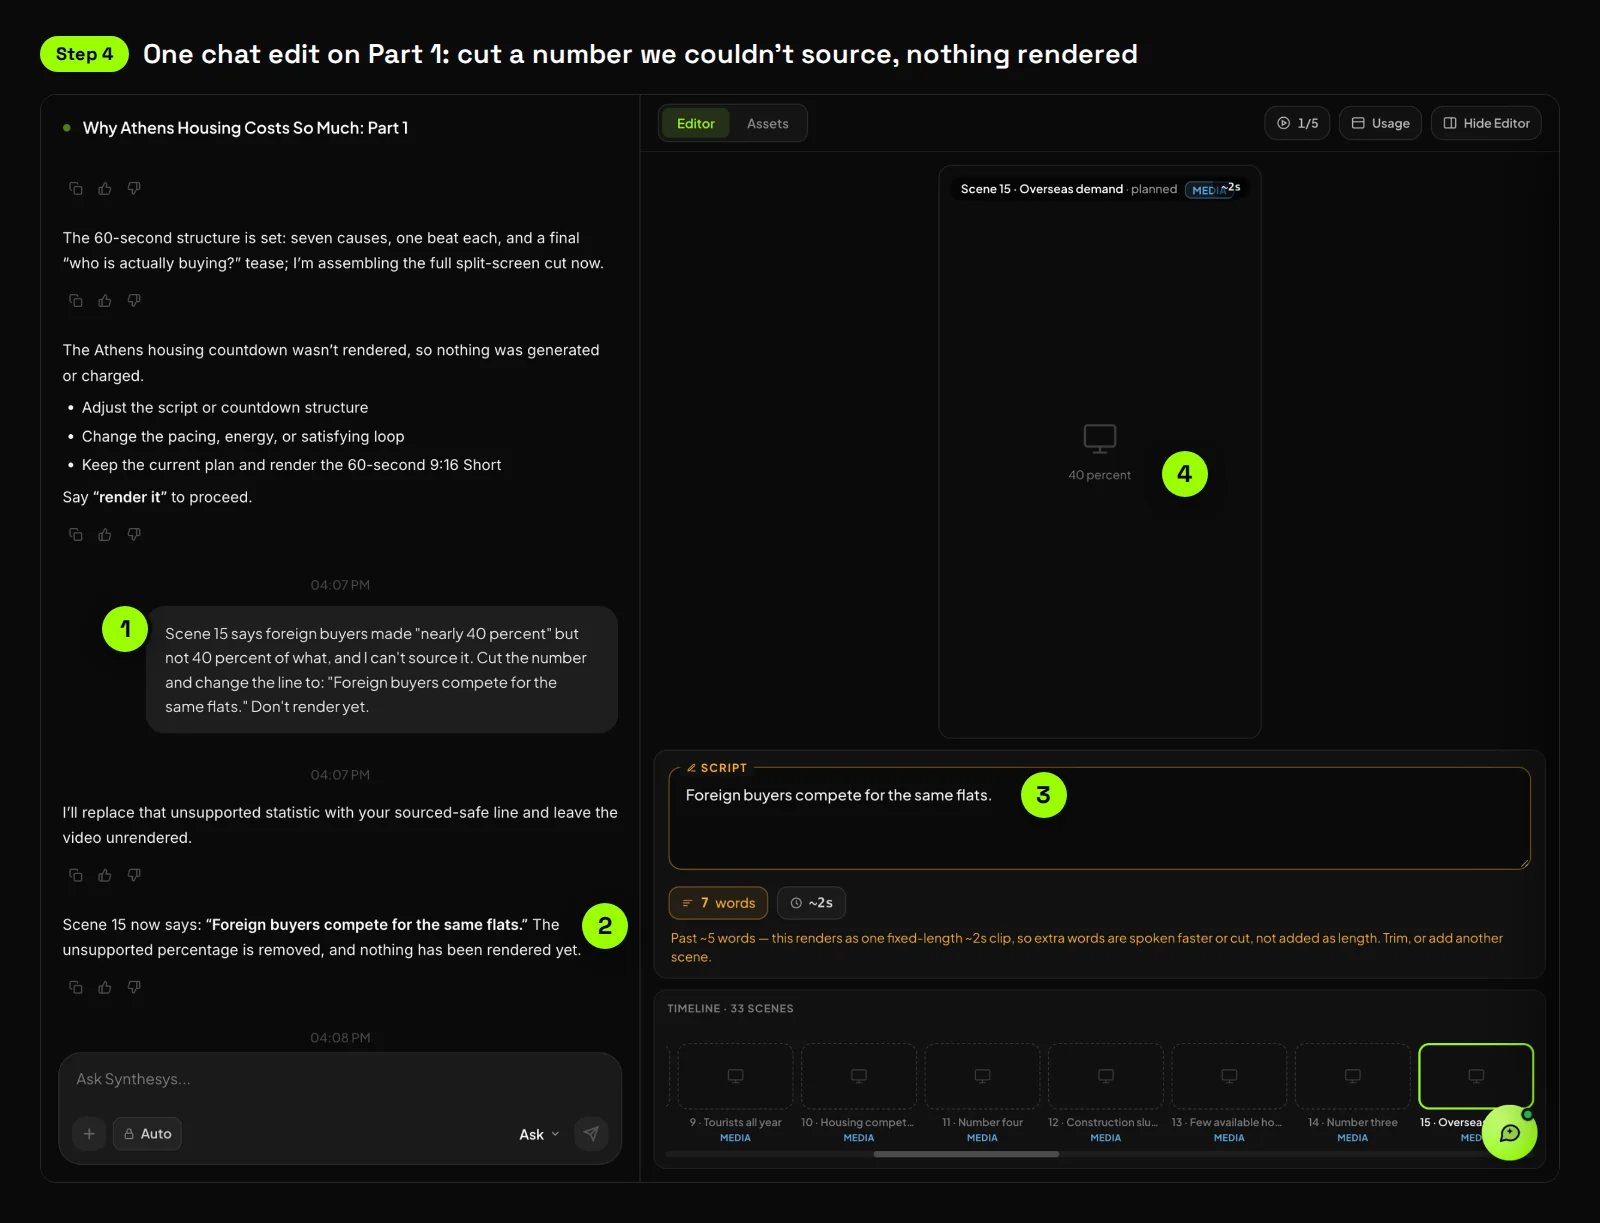Select scene 10 Housing compet thumbnail
1600x1223 pixels.
[x=858, y=1076]
